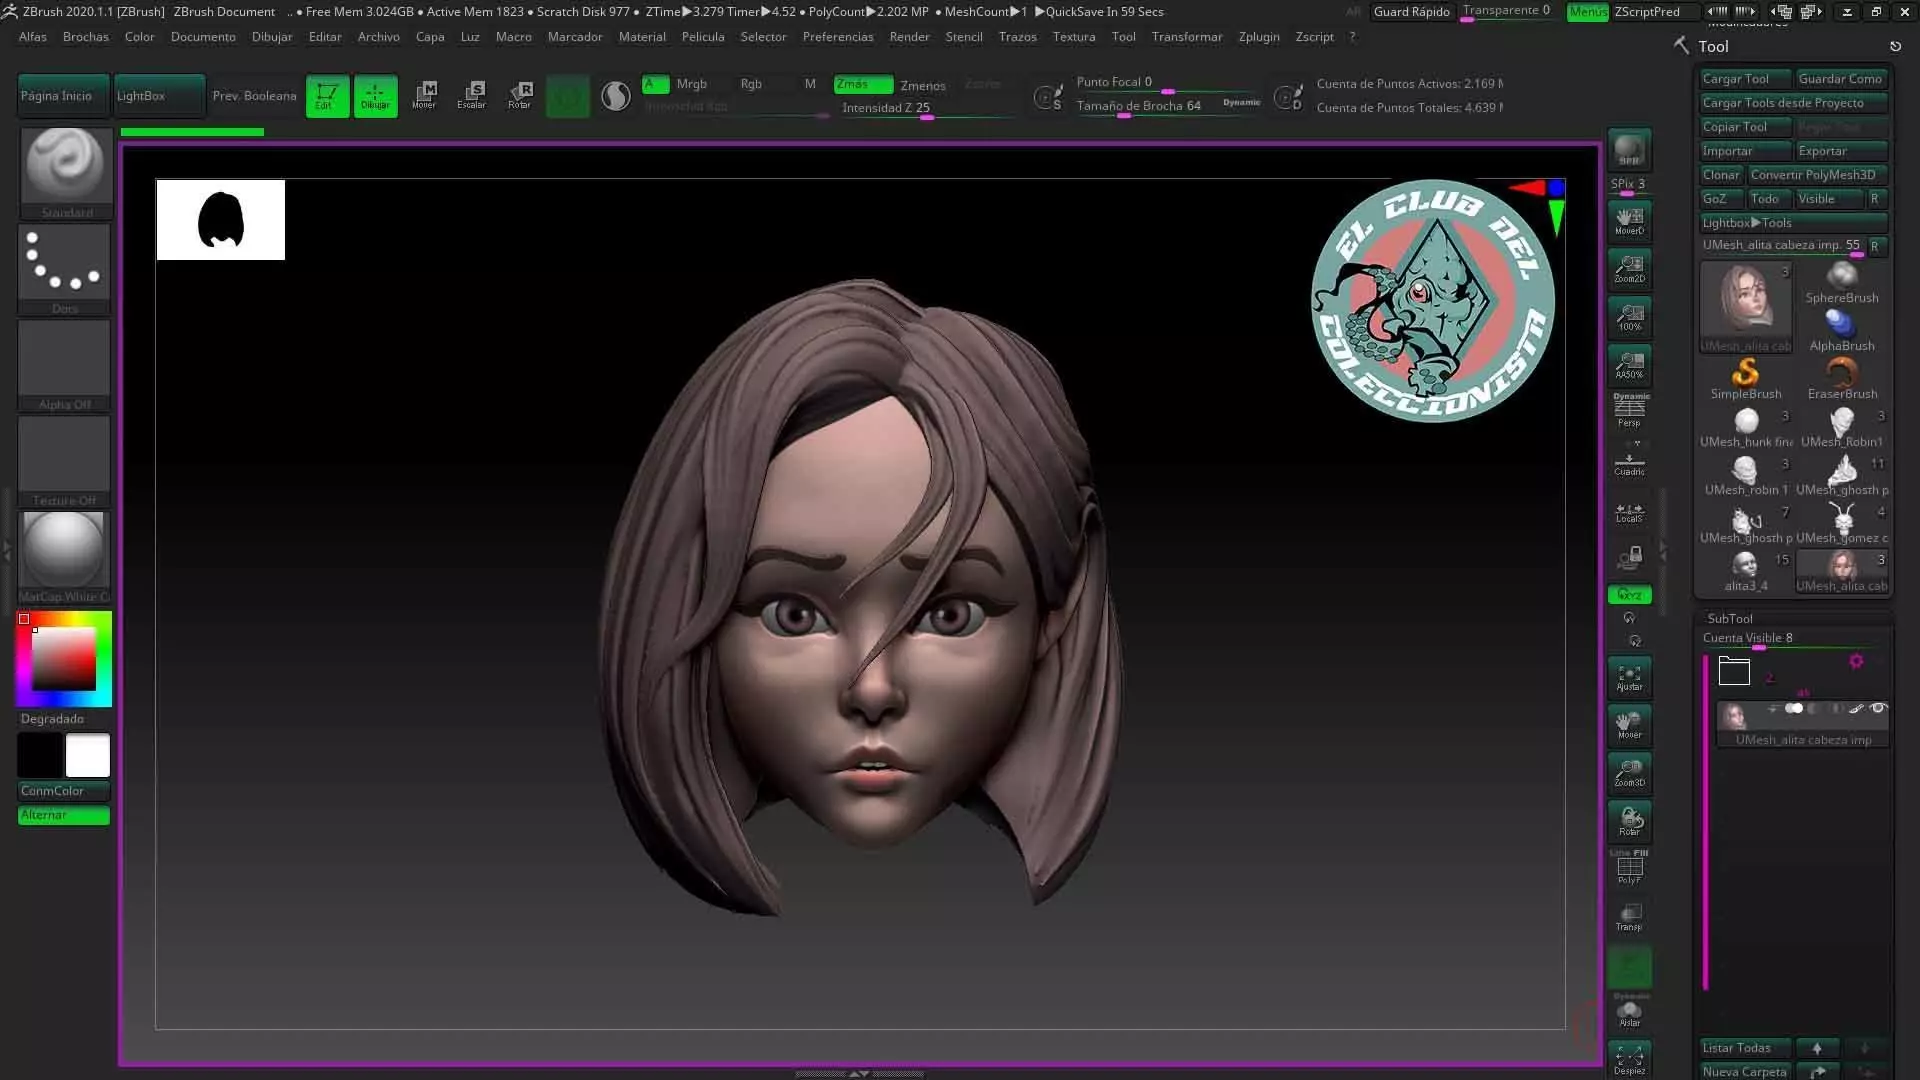This screenshot has height=1080, width=1920.
Task: Select the EraserBrush tool
Action: [1841, 378]
